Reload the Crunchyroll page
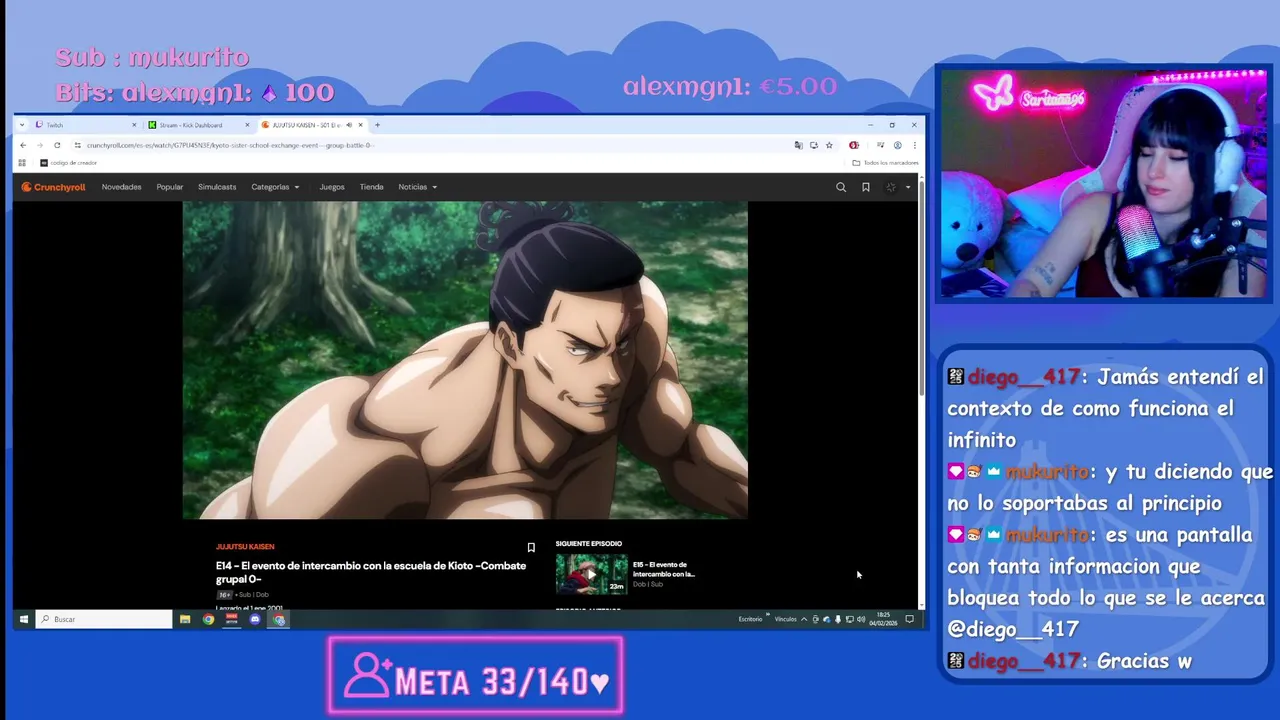Screen dimensions: 1280x720 click(x=57, y=145)
